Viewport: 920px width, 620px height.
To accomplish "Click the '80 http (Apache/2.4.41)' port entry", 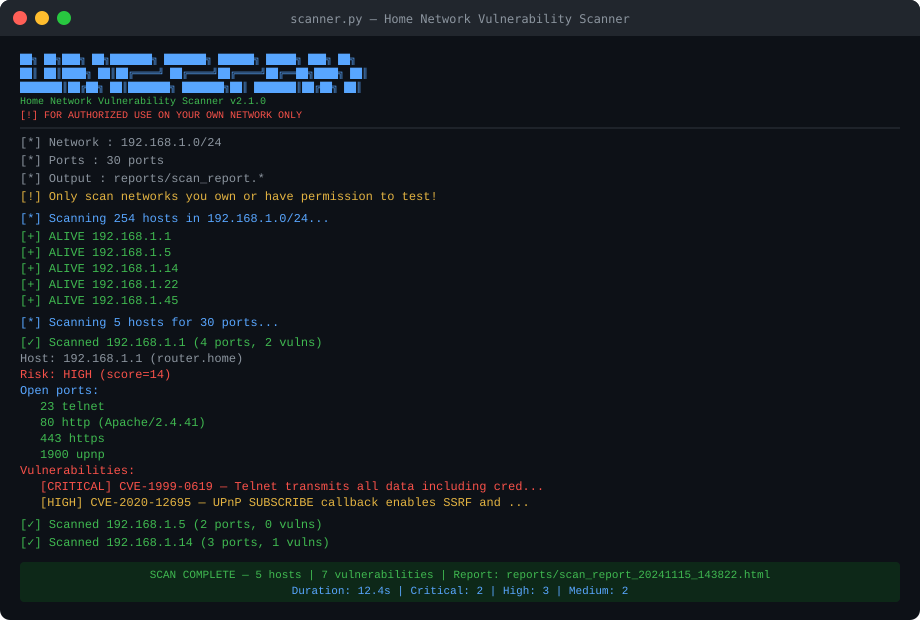I will (x=123, y=422).
